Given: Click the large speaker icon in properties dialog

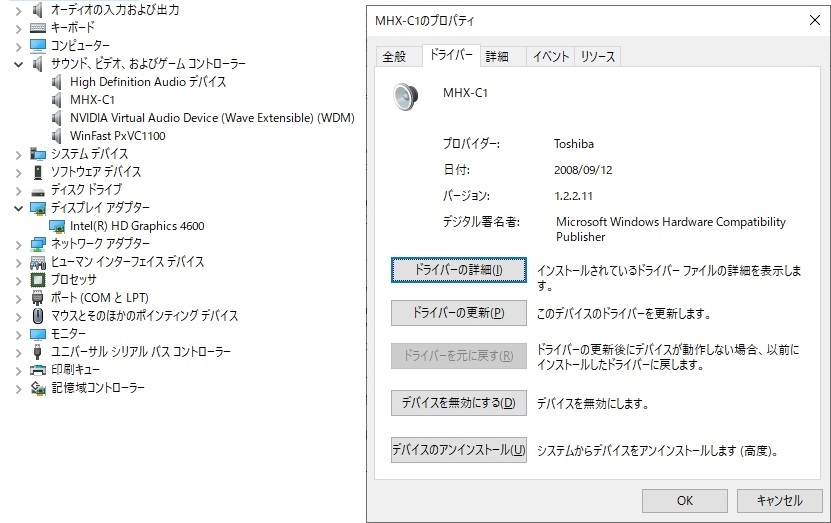Looking at the screenshot, I should coord(405,96).
